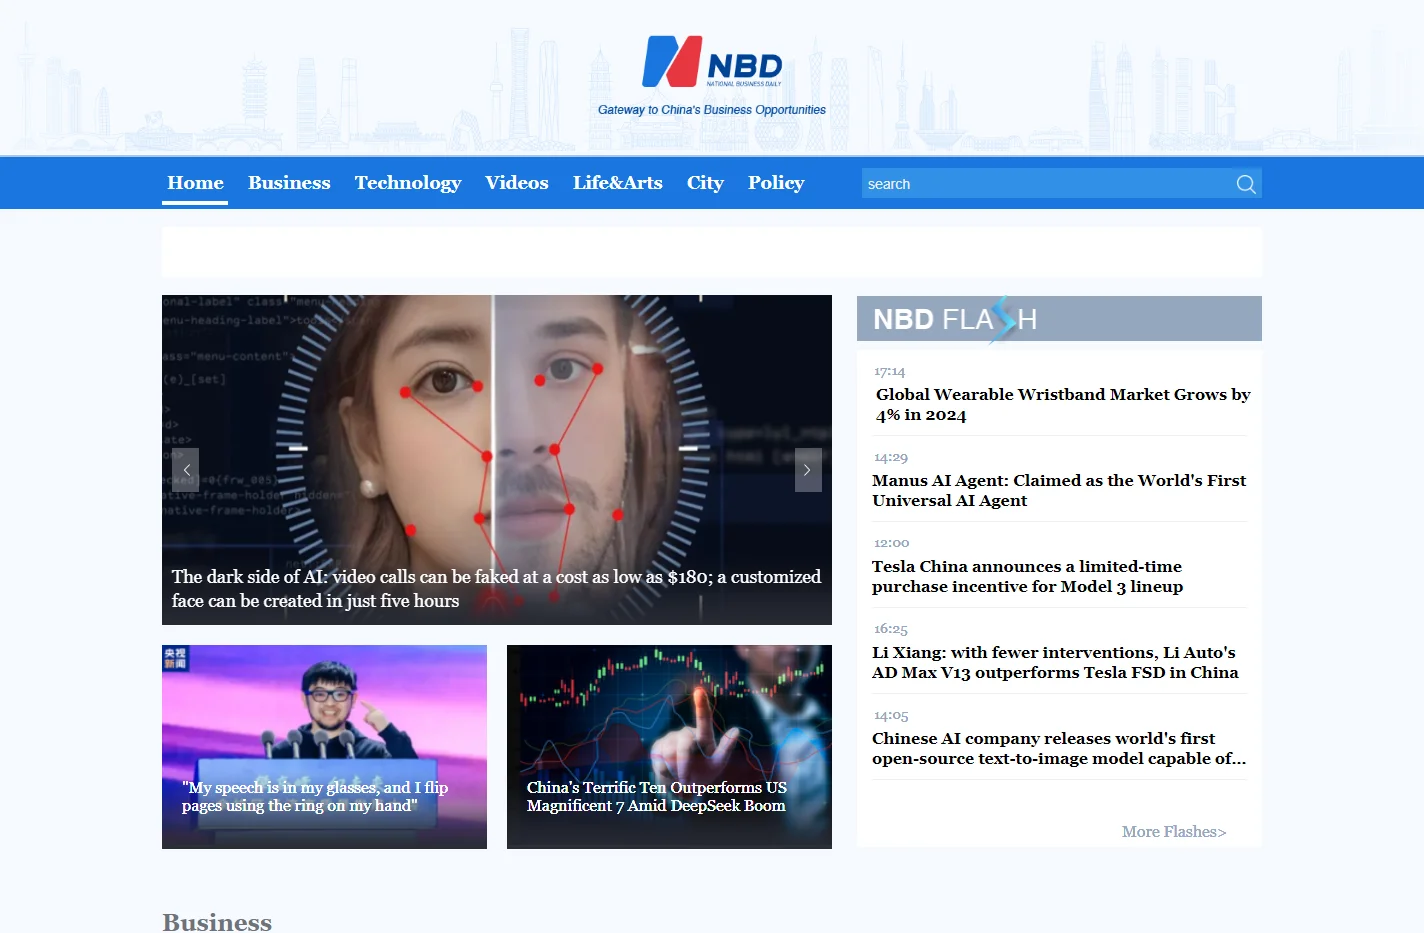Click the 14:29 flash timestamp
Screen dimensions: 1424x933
coord(891,458)
